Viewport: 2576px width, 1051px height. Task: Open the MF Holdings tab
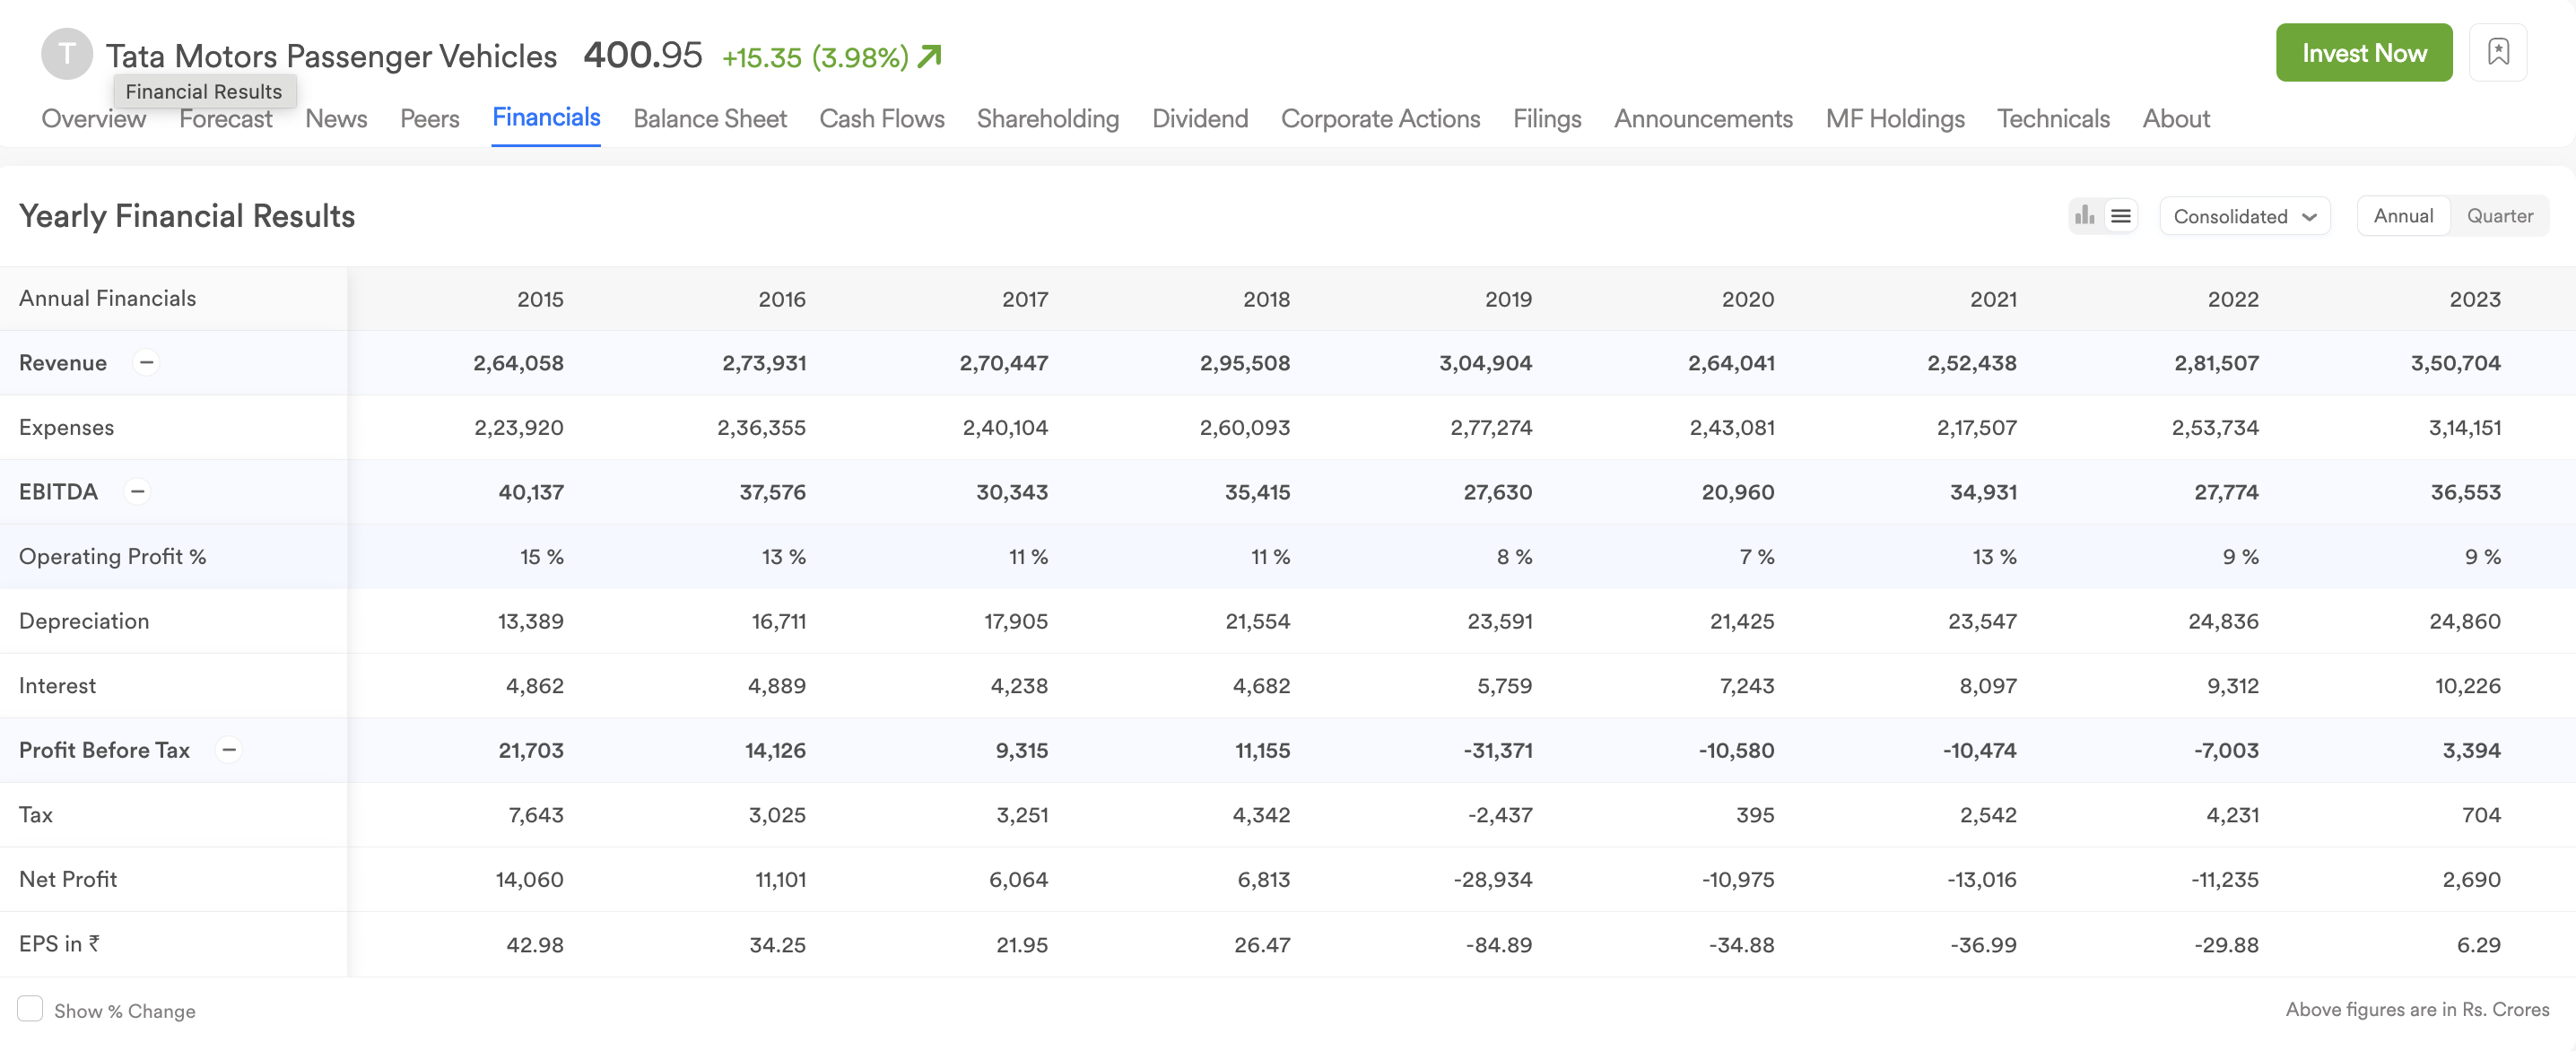pyautogui.click(x=1895, y=119)
